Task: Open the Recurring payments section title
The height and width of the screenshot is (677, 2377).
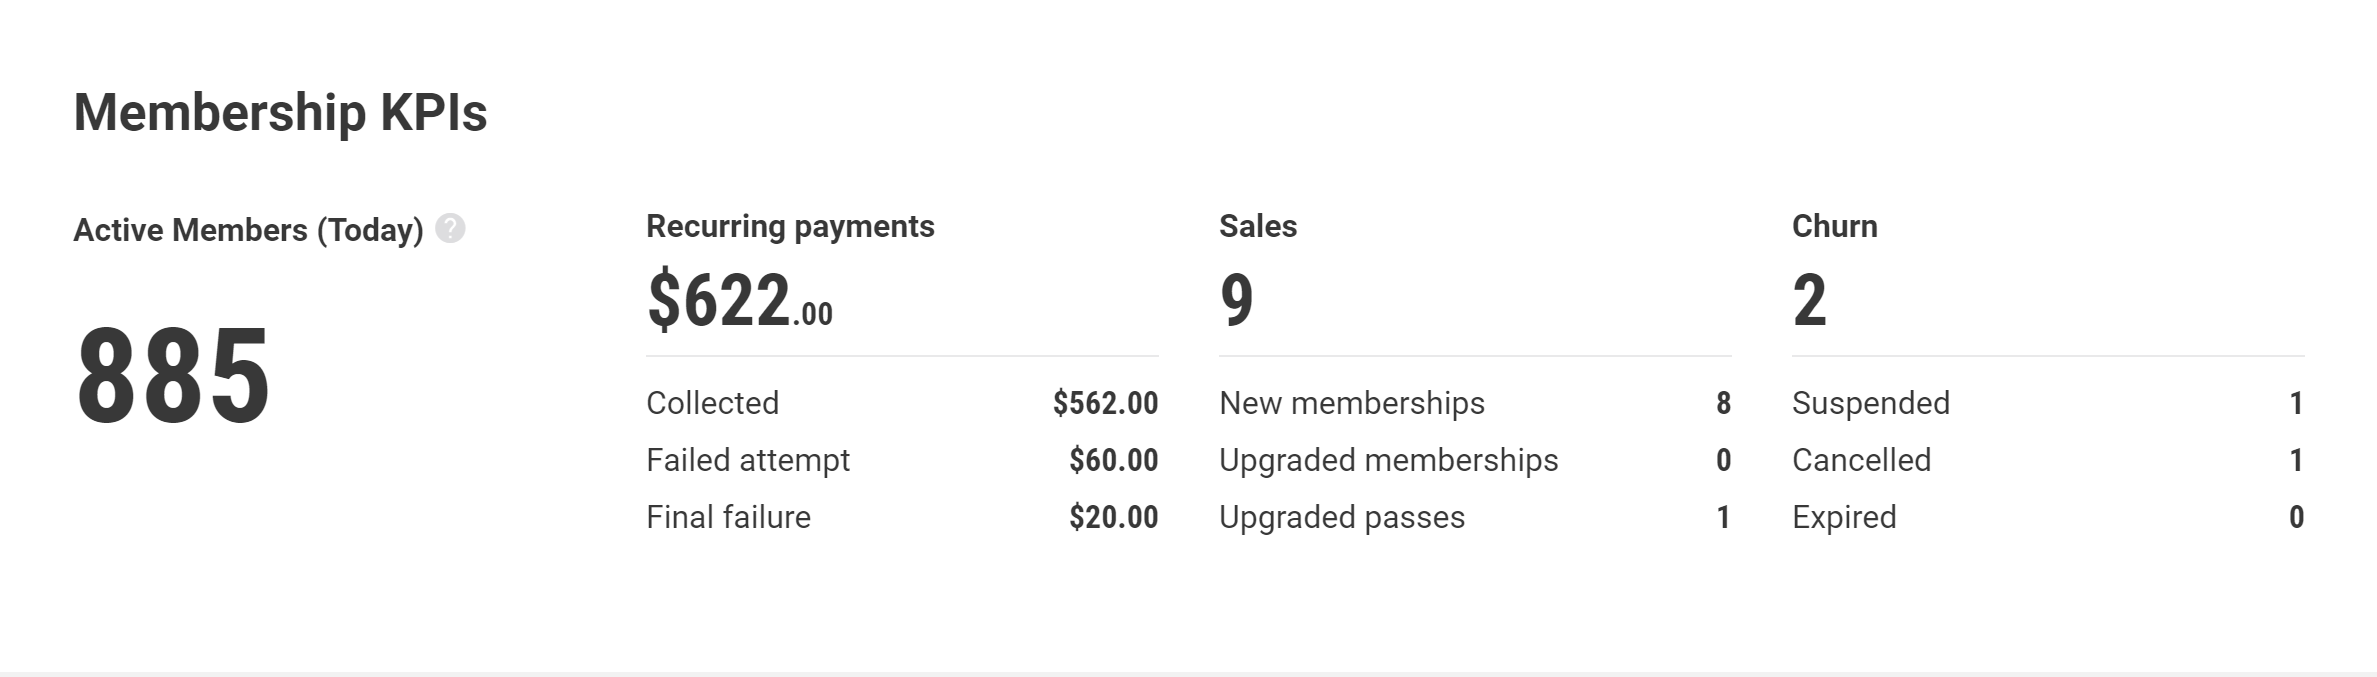Action: tap(790, 226)
